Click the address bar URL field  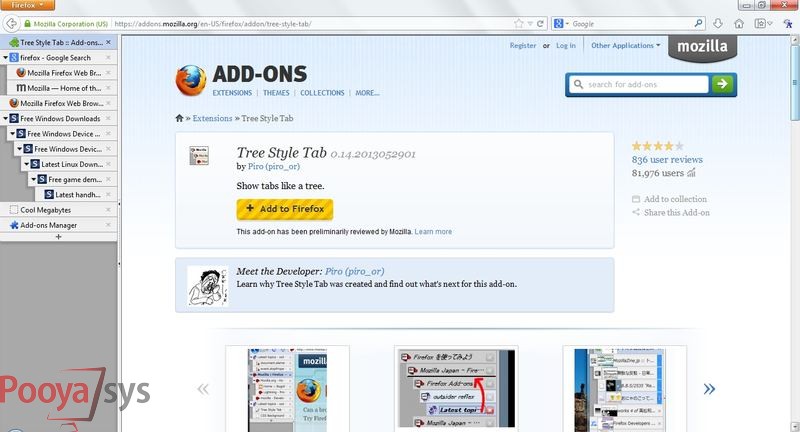pyautogui.click(x=311, y=23)
